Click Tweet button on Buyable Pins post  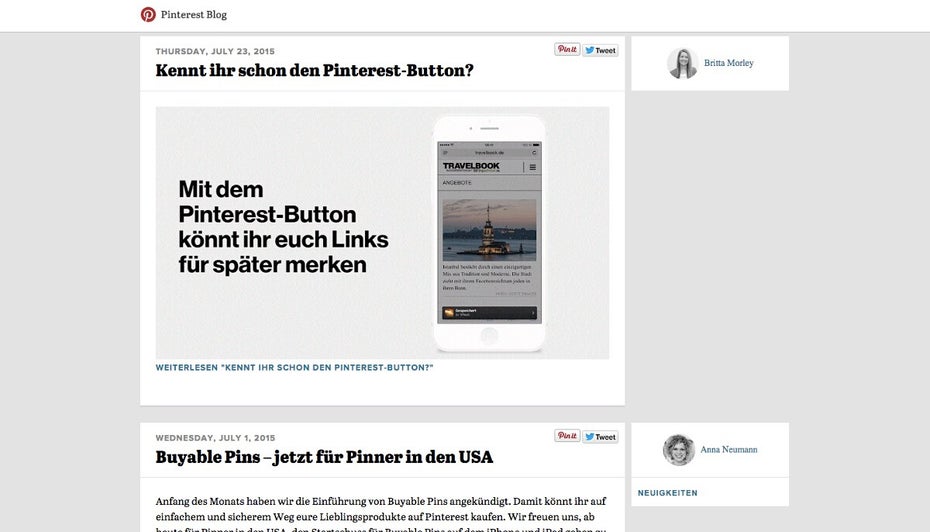[600, 437]
